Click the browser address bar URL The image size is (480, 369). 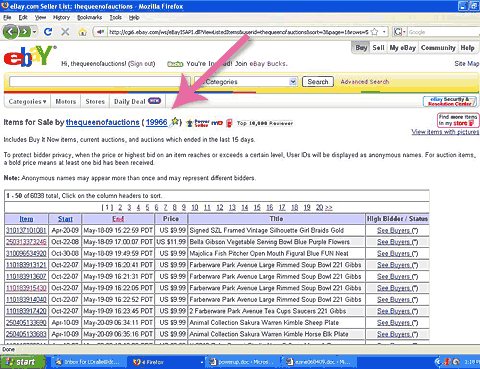(239, 32)
